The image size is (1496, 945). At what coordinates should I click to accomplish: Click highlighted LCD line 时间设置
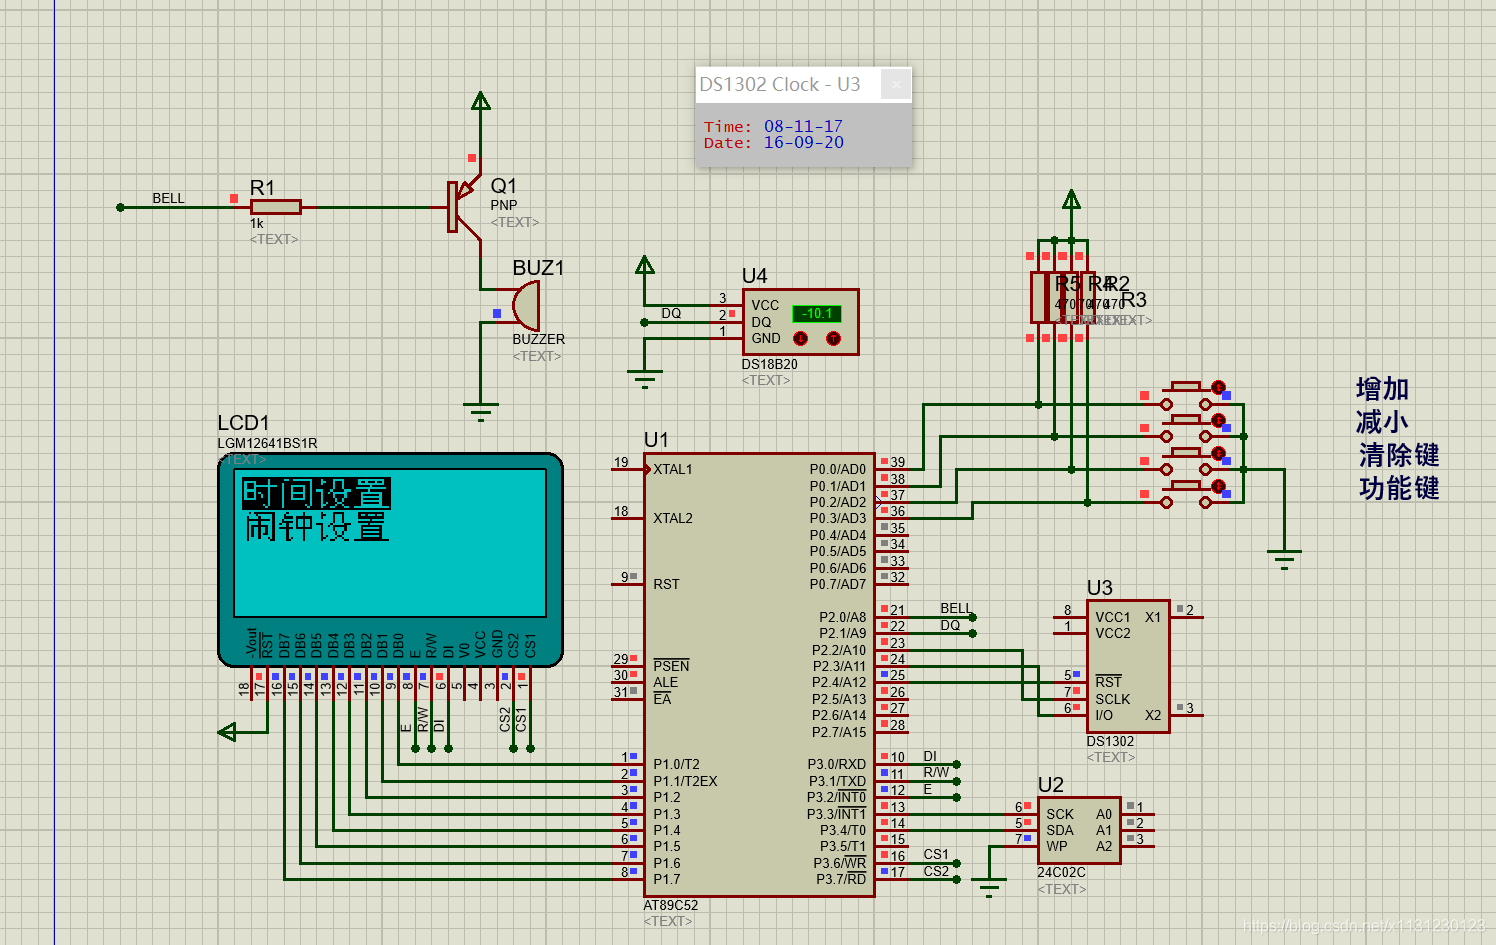[x=316, y=493]
